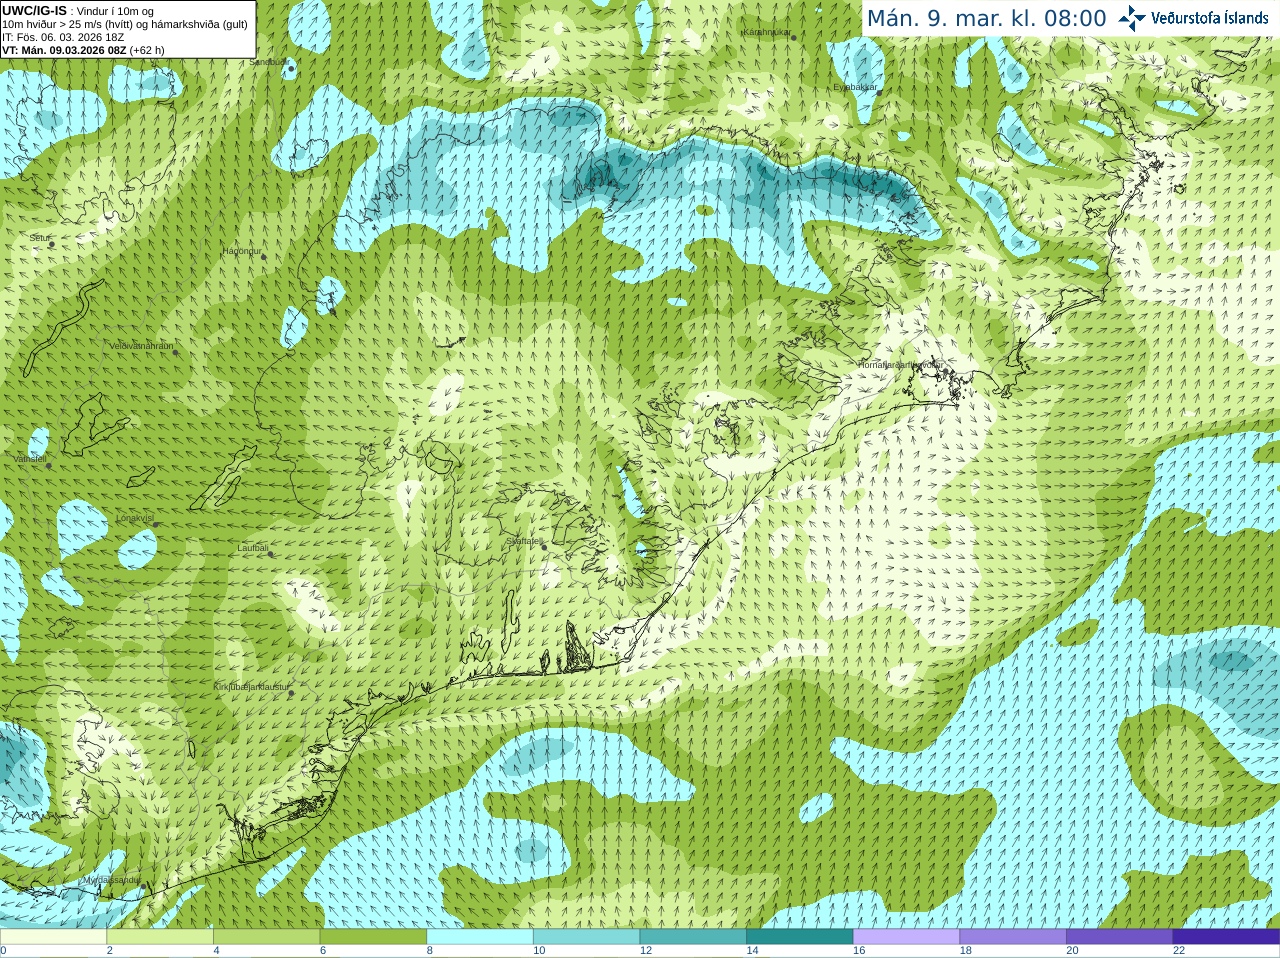This screenshot has width=1280, height=958.
Task: Click the '18' value on the colour scale
Action: point(965,951)
